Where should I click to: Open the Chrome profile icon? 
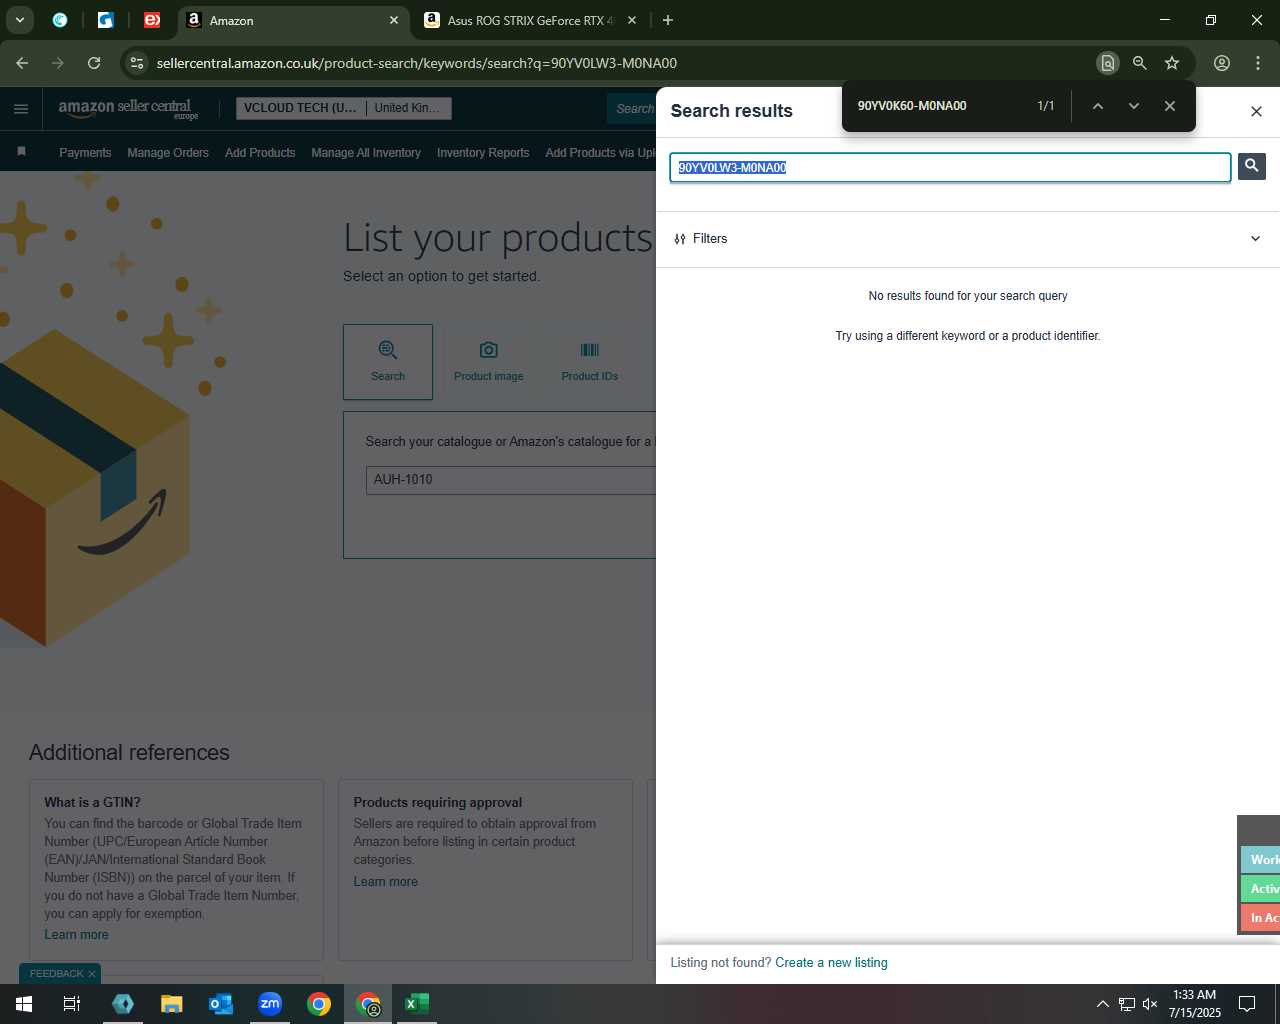[x=1222, y=63]
